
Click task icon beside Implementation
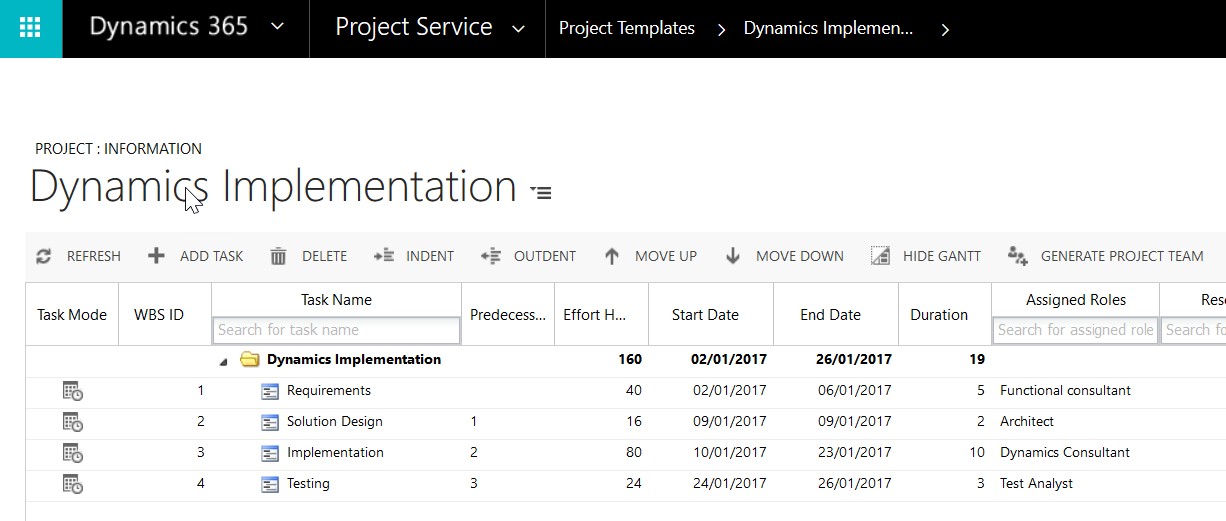point(270,453)
